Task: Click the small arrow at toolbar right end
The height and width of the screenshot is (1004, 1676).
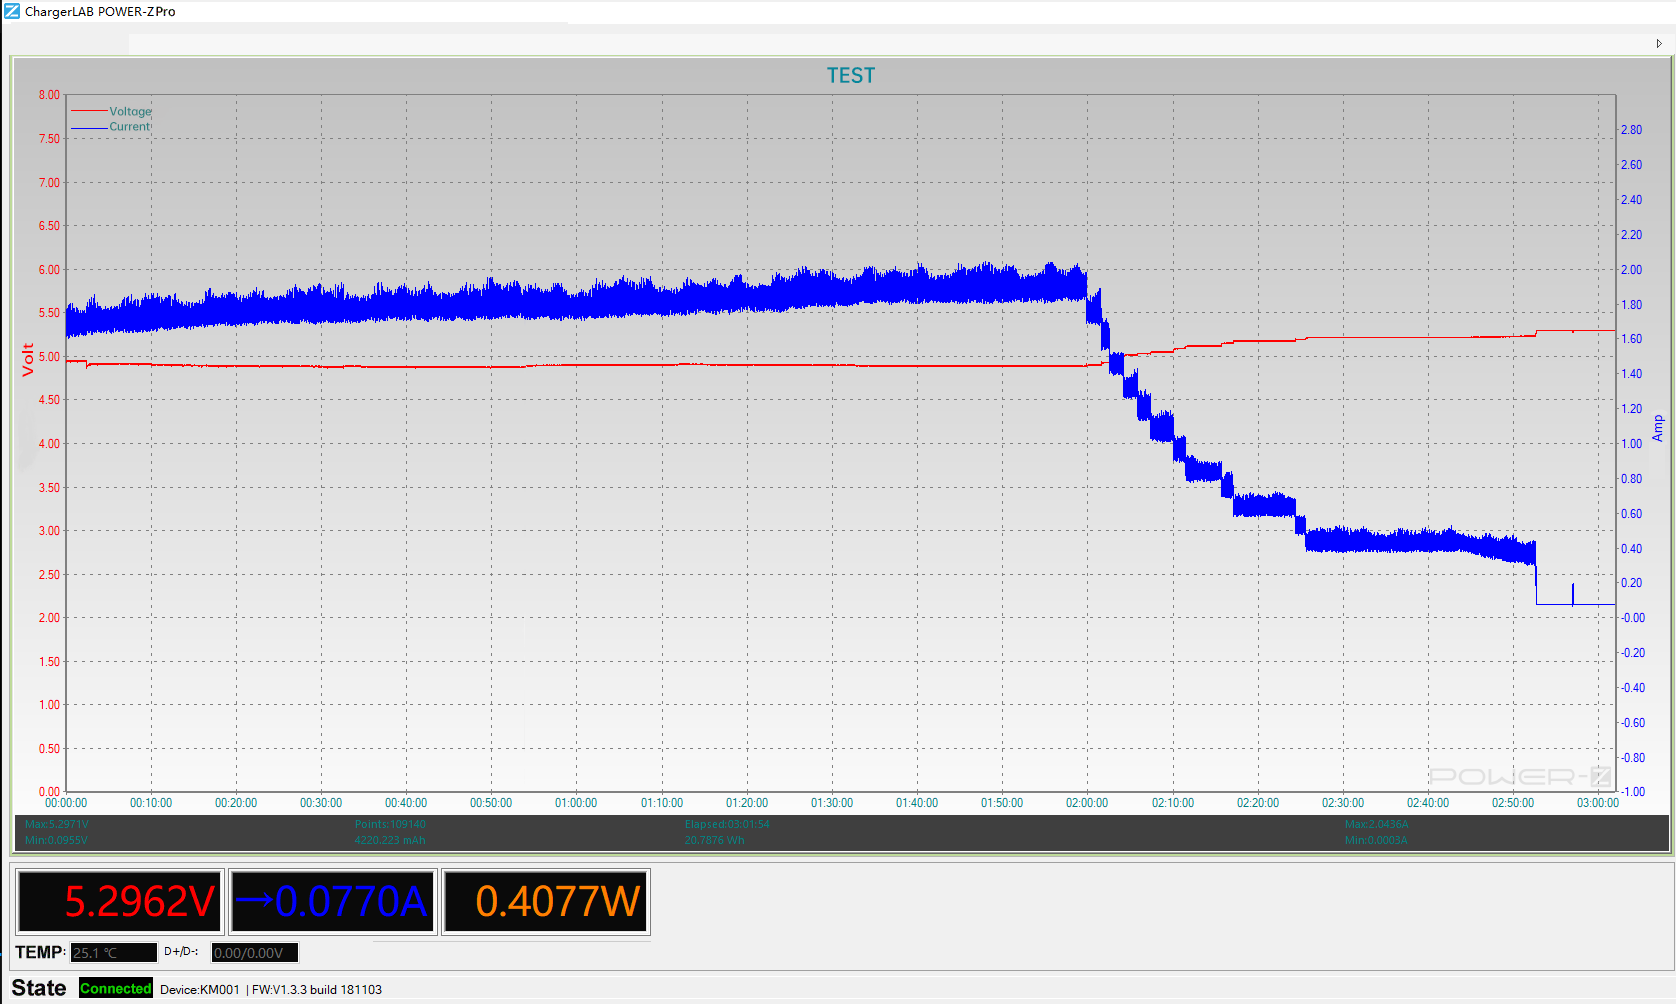Action: pos(1659,44)
